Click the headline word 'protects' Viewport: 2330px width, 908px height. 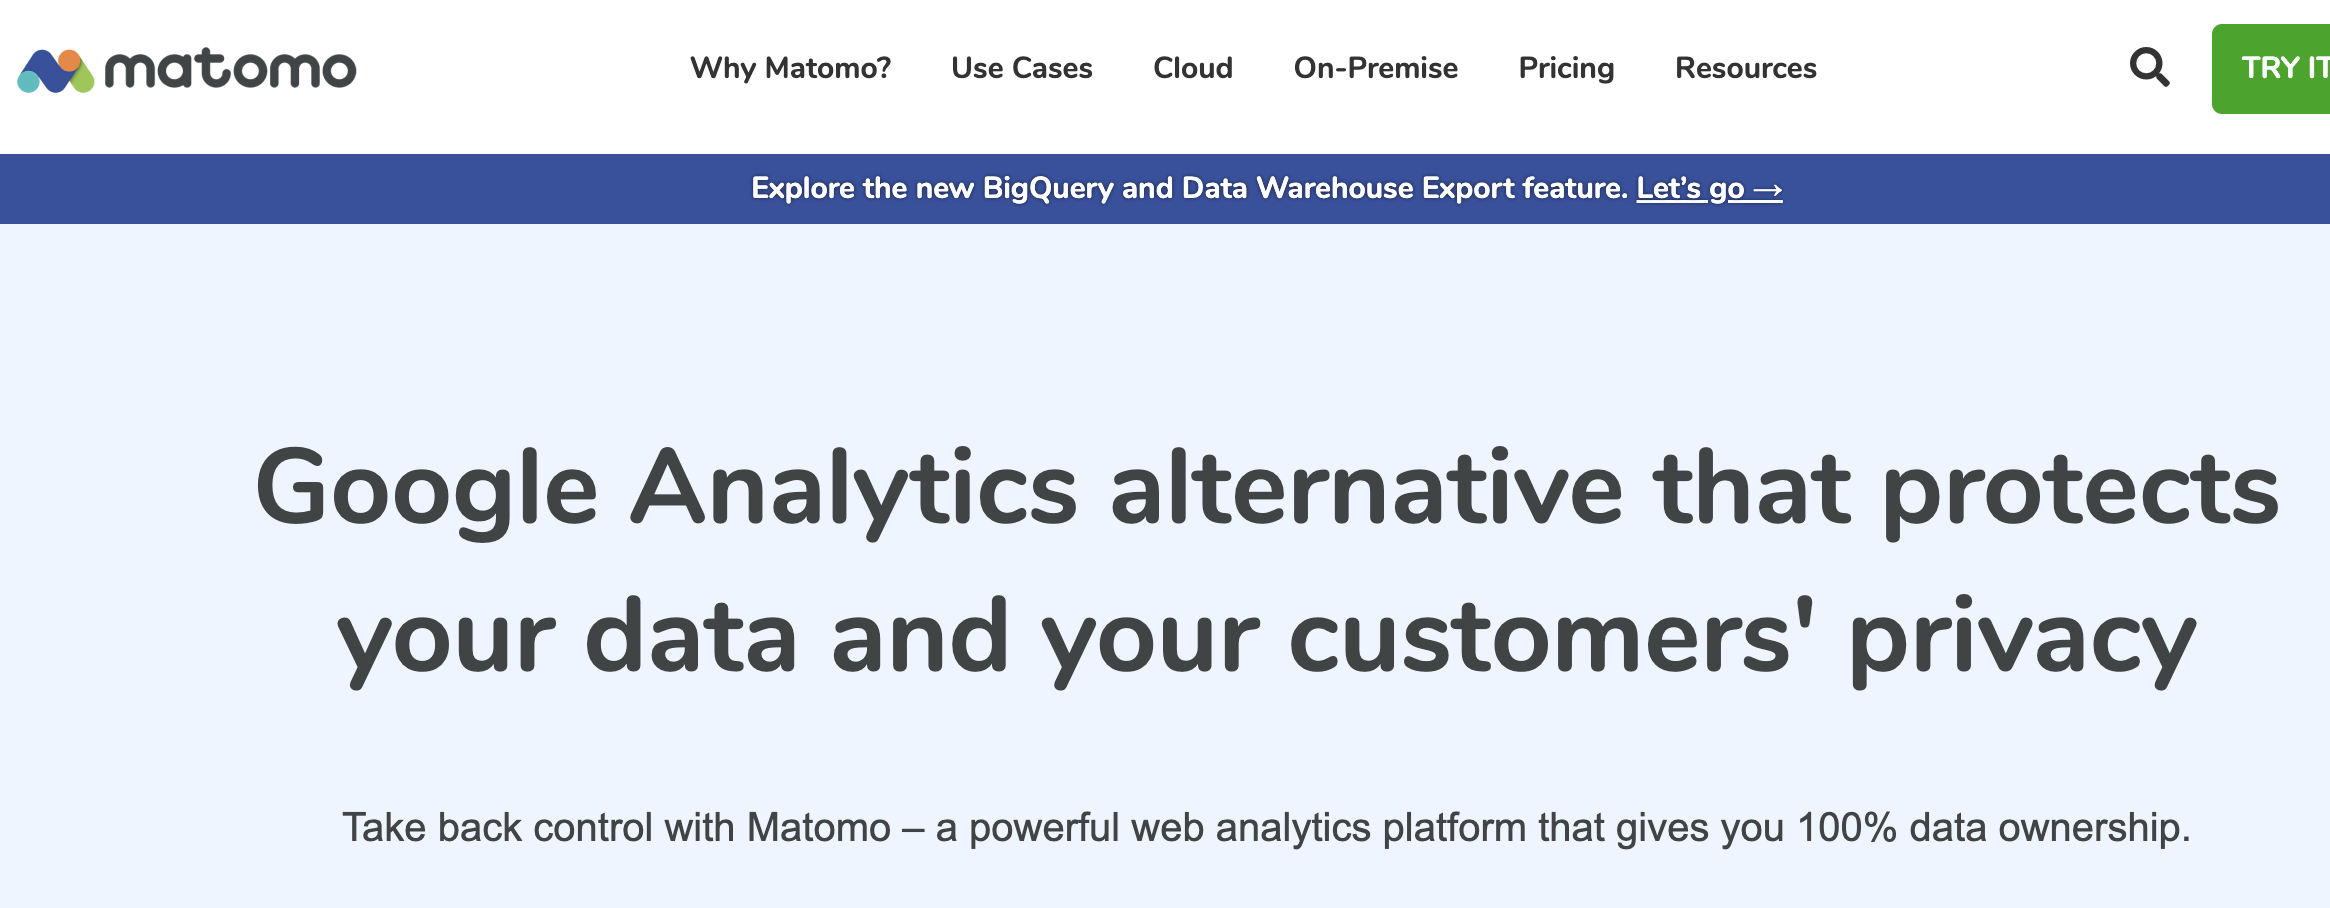[2080, 489]
